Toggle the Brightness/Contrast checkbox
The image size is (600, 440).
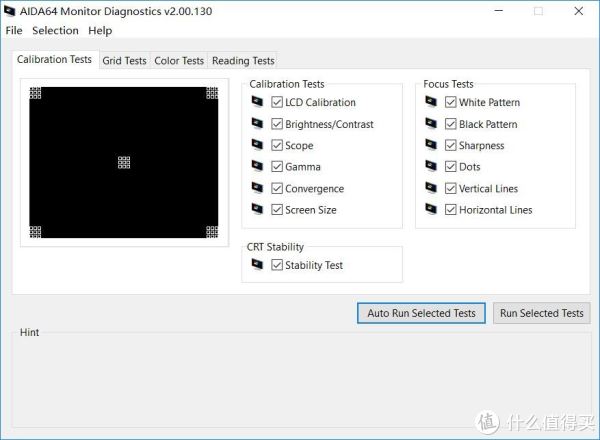click(277, 124)
